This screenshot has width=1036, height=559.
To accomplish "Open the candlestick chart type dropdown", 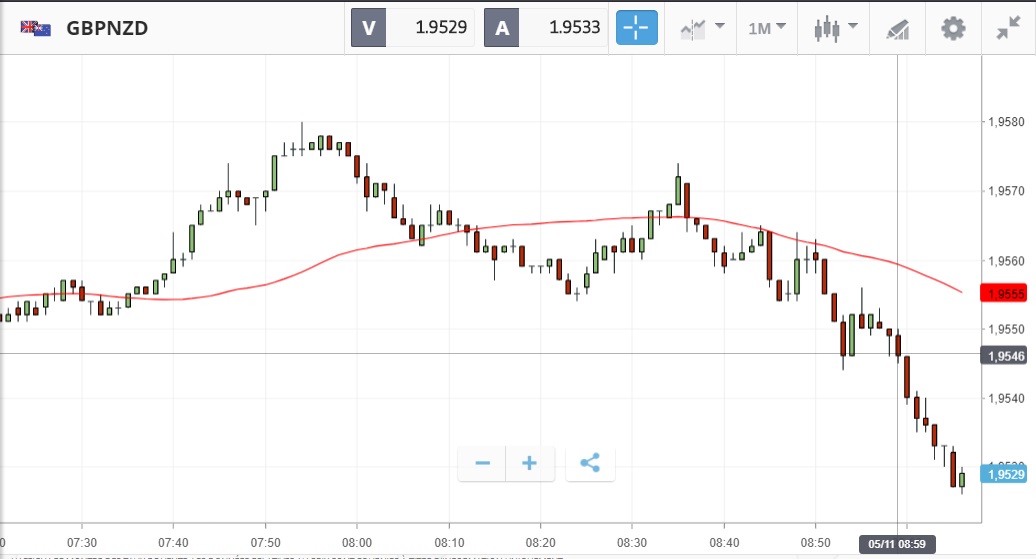I will [836, 27].
